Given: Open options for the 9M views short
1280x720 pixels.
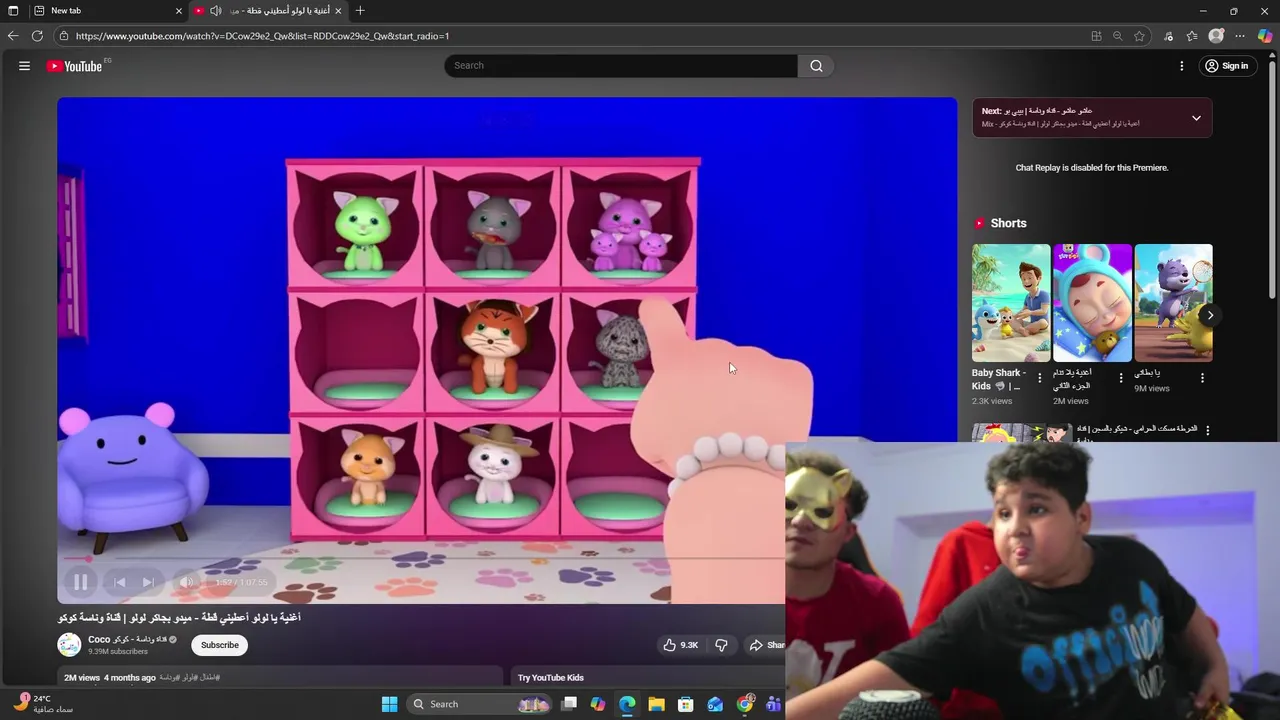Looking at the screenshot, I should 1202,378.
